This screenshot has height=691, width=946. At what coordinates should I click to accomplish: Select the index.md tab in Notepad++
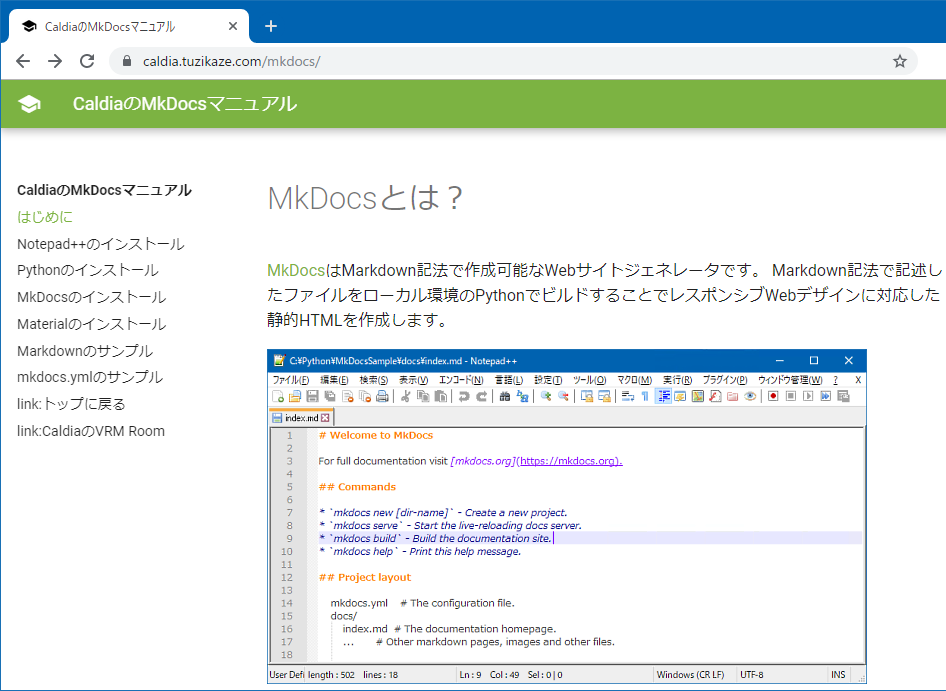point(301,418)
